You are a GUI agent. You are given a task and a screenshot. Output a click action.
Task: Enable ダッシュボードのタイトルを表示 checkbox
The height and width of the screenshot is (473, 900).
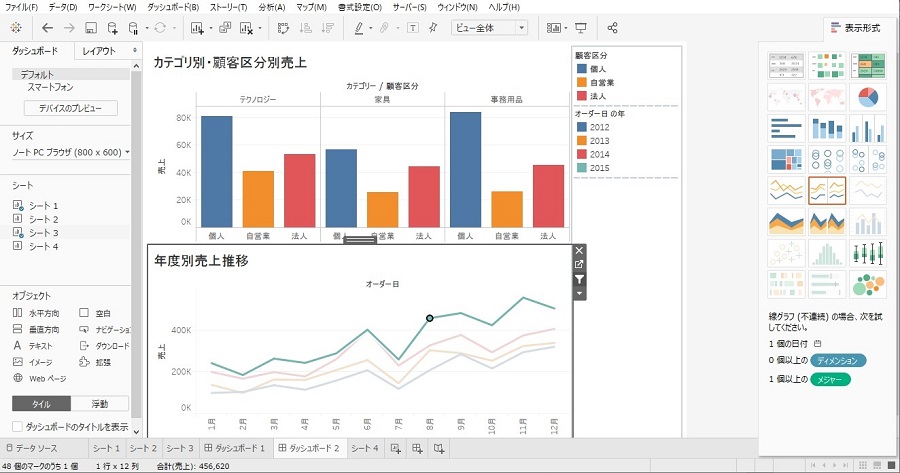tap(18, 426)
